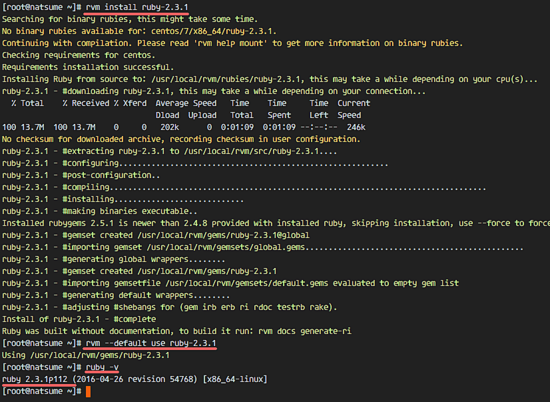Click the 'Installed rubygems 2.5.1 is newer' line

tap(276, 223)
